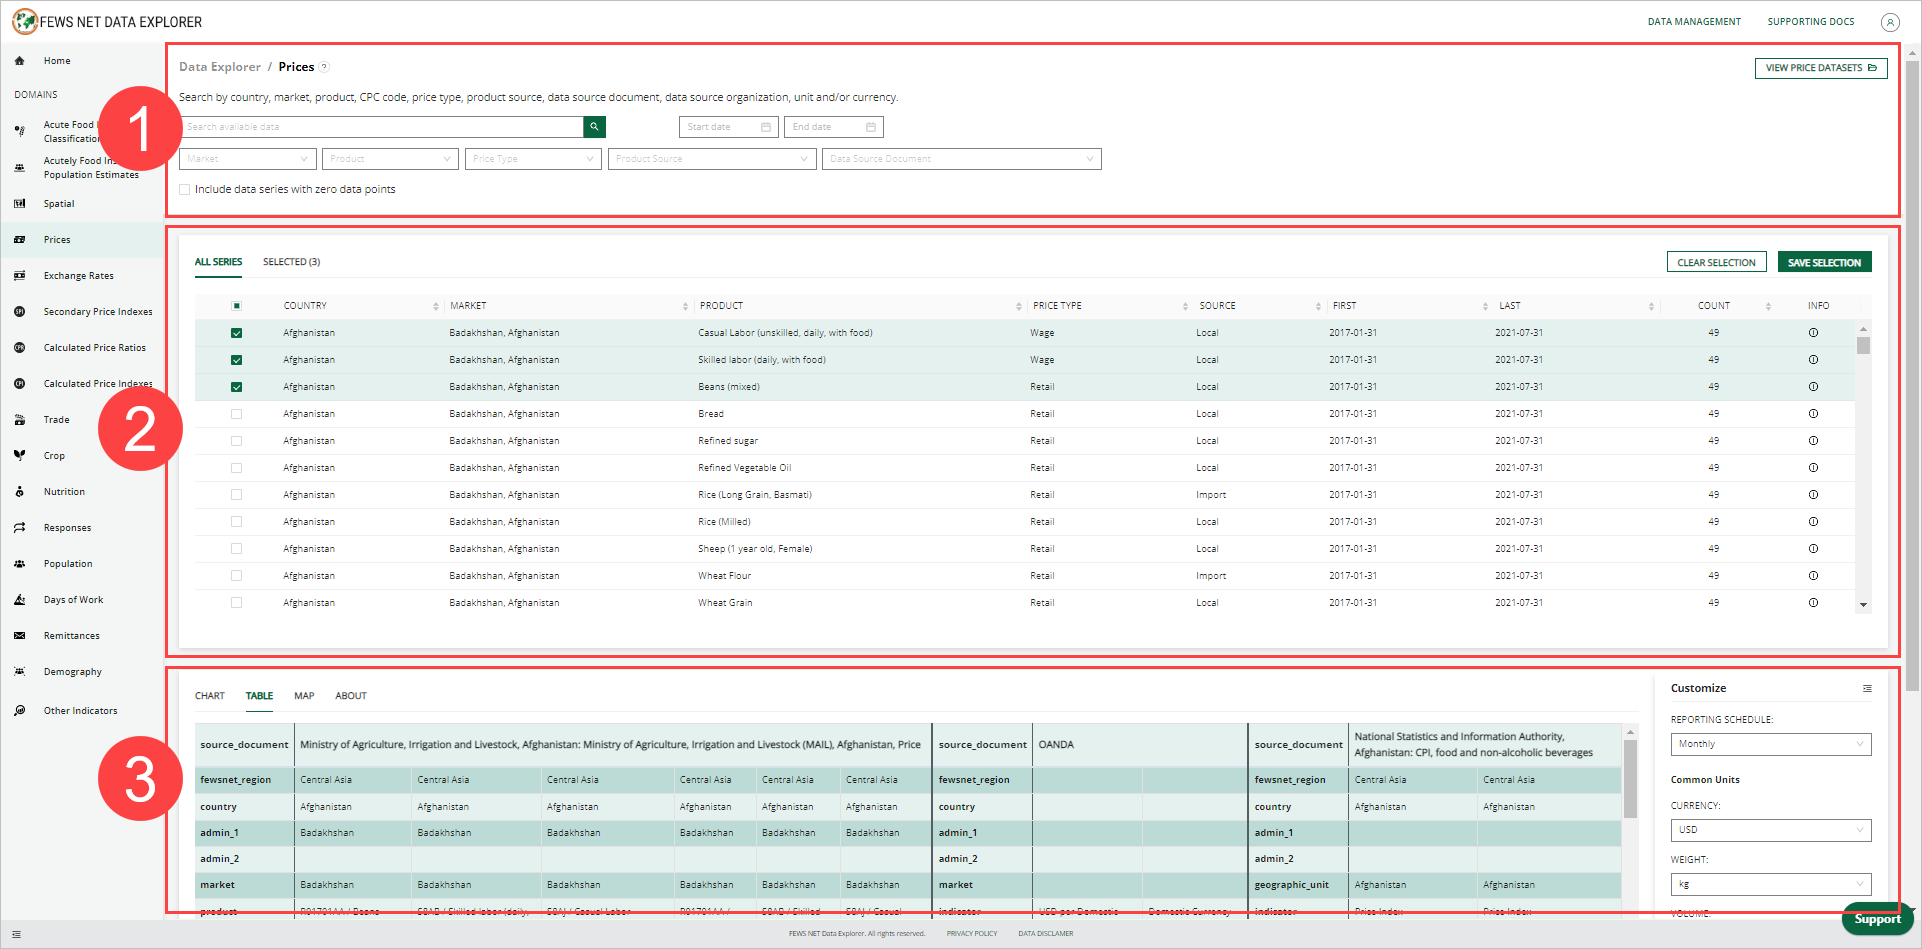The width and height of the screenshot is (1922, 949).
Task: Open the Price Type dropdown
Action: click(532, 158)
